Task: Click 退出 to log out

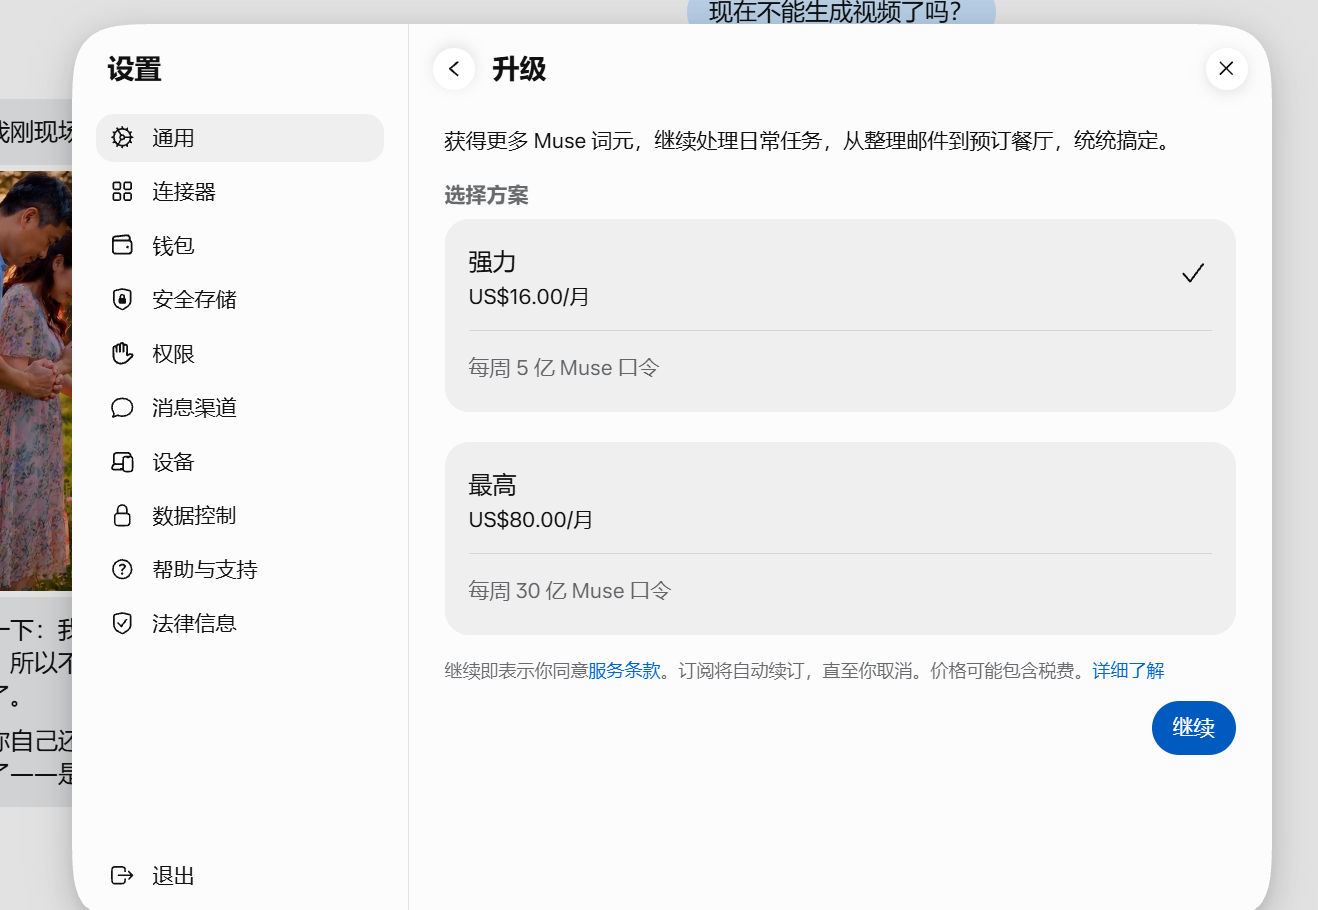Action: click(240, 876)
